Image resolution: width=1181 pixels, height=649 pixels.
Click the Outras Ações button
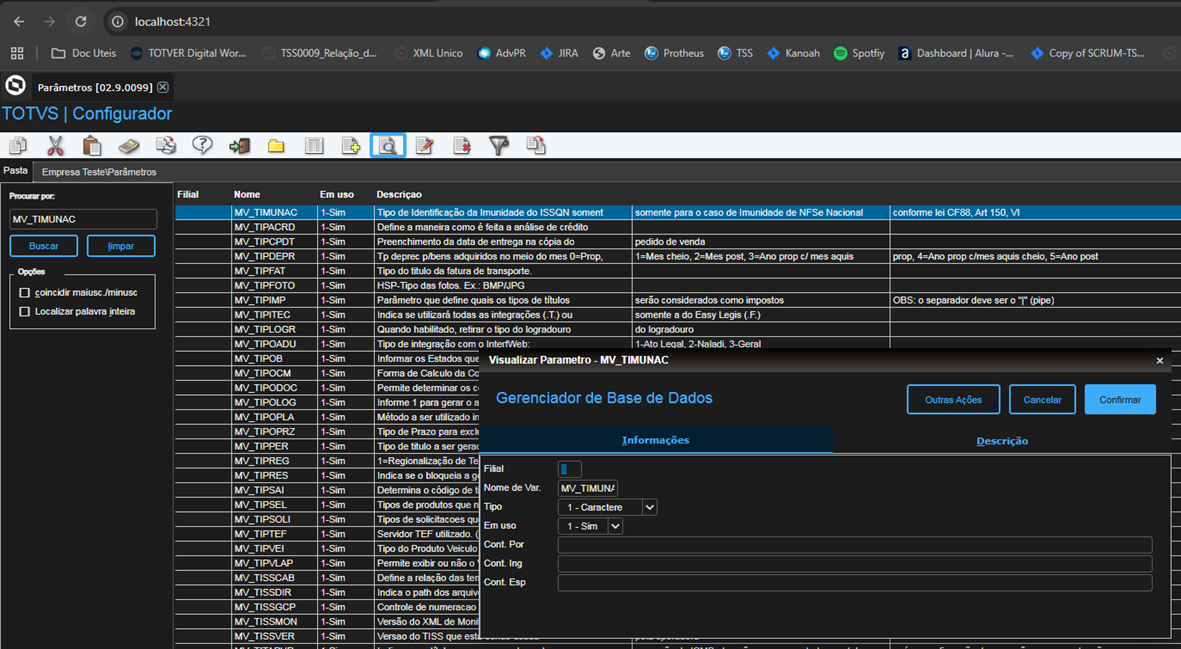coord(952,399)
